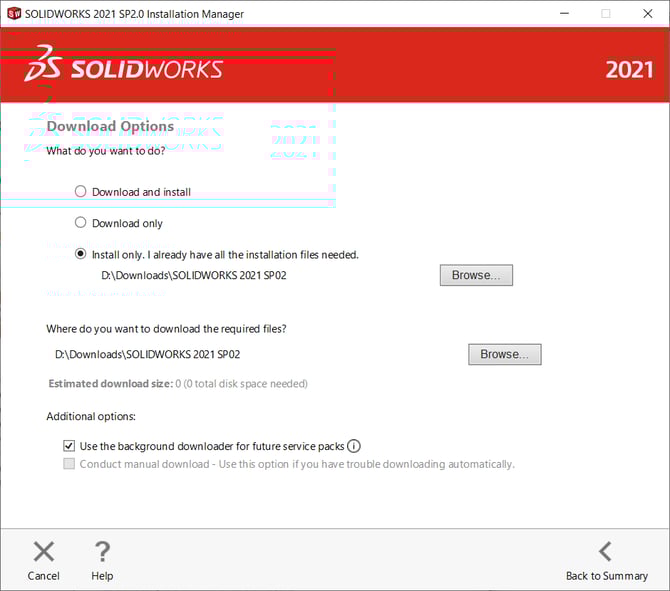Select the 'Download and install' option
670x591 pixels.
[x=81, y=191]
